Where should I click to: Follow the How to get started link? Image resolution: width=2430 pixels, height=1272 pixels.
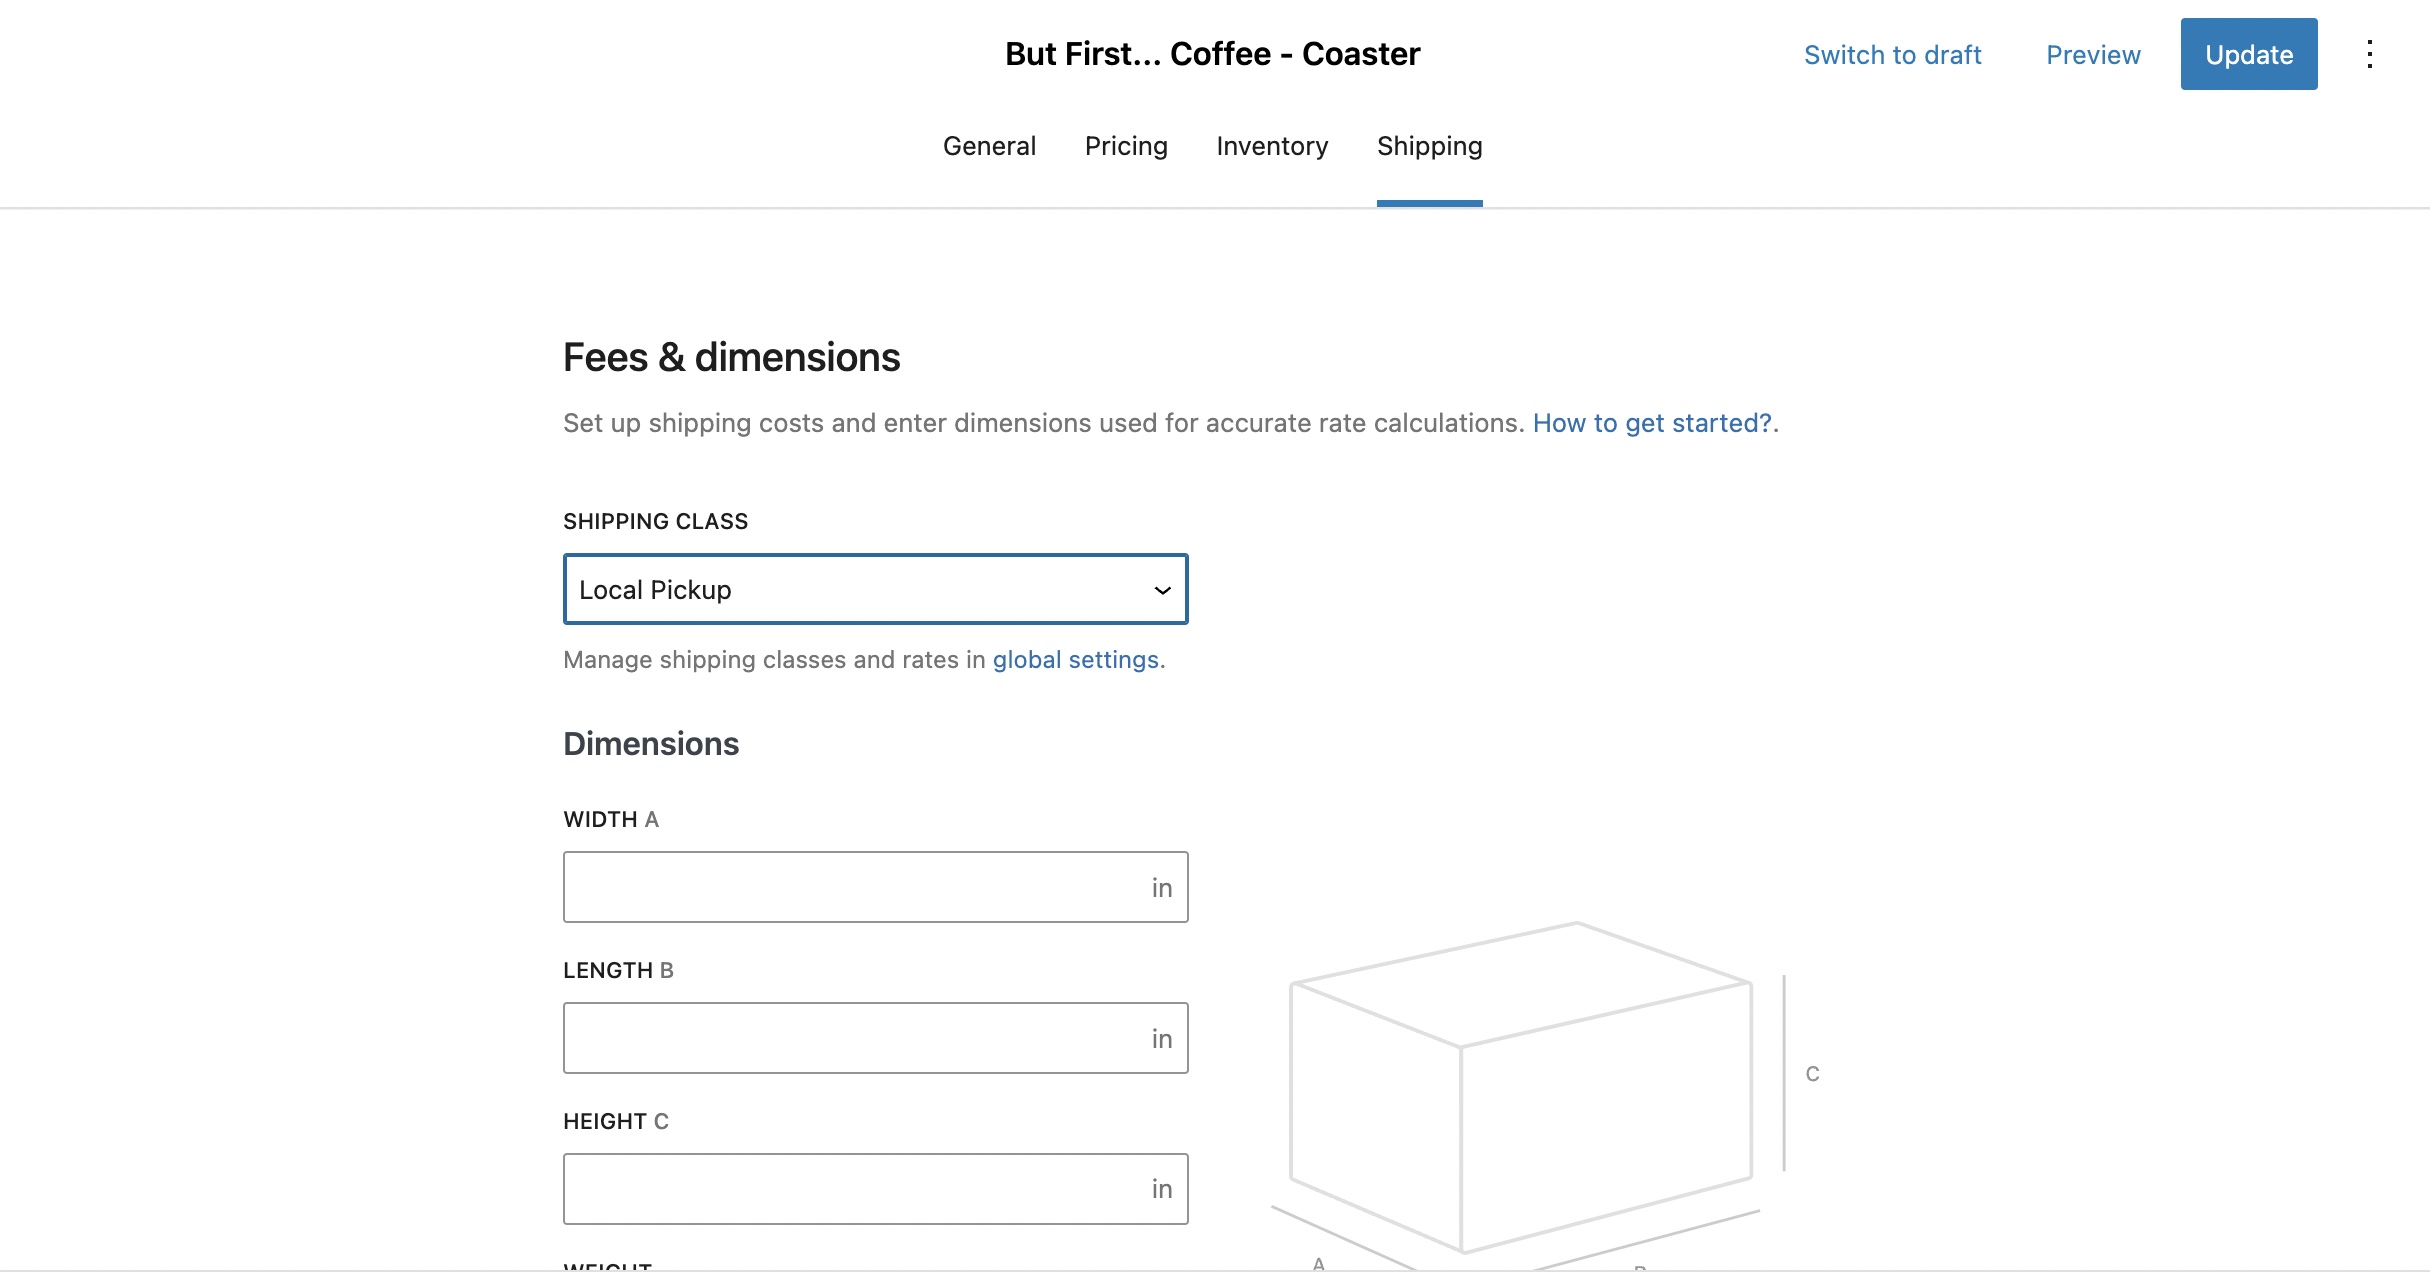(1652, 423)
